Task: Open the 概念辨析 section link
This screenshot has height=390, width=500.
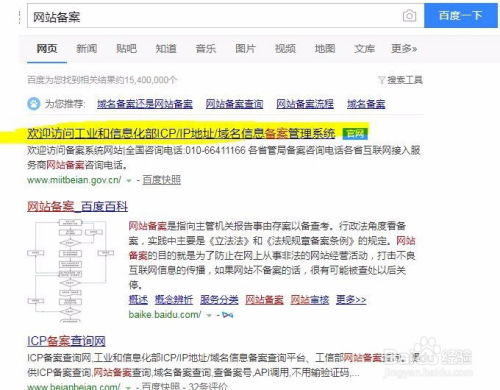Action: pyautogui.click(x=174, y=300)
